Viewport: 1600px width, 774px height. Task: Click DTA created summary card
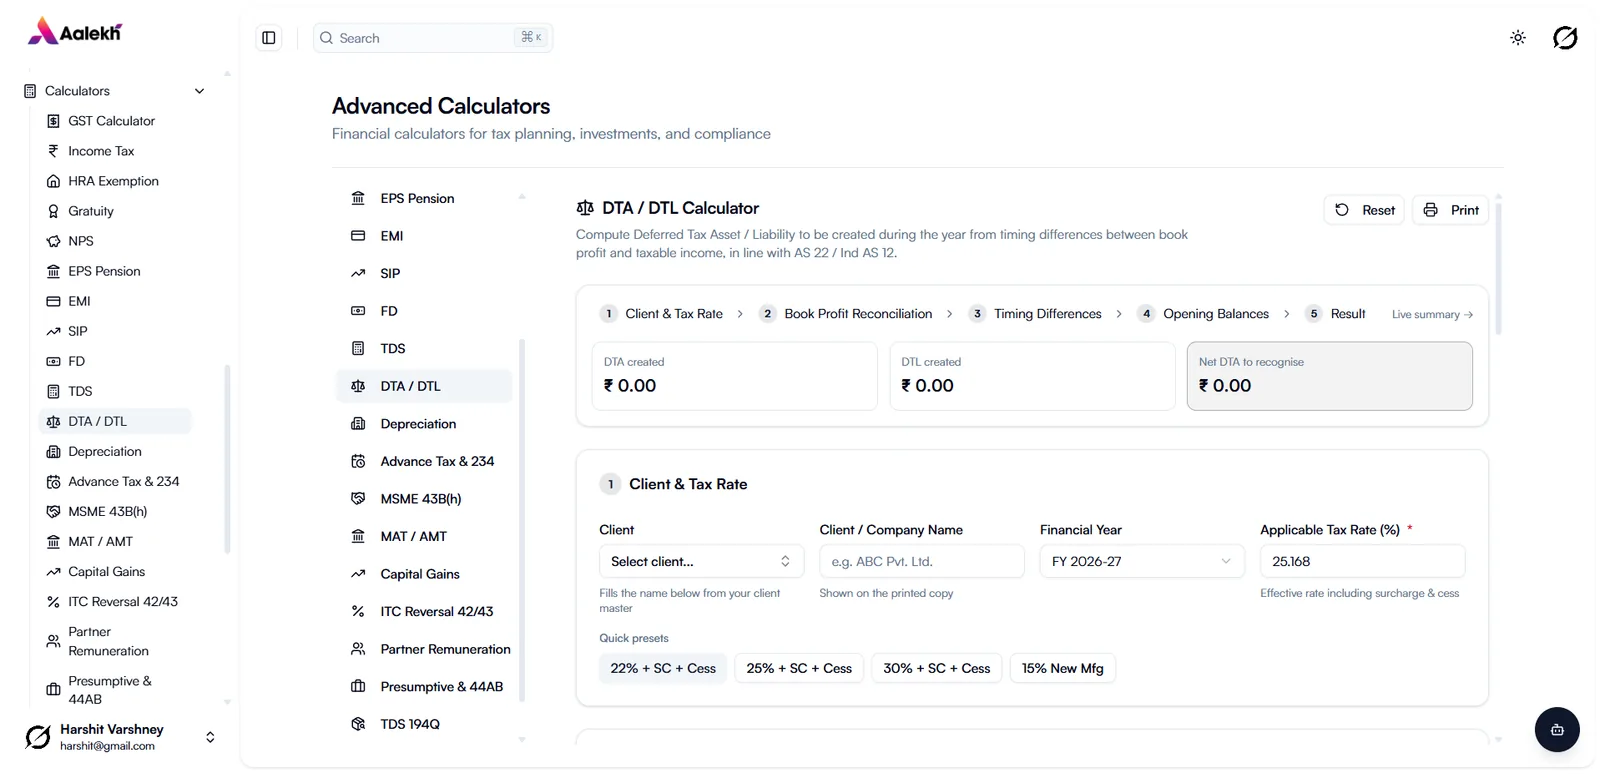(734, 376)
